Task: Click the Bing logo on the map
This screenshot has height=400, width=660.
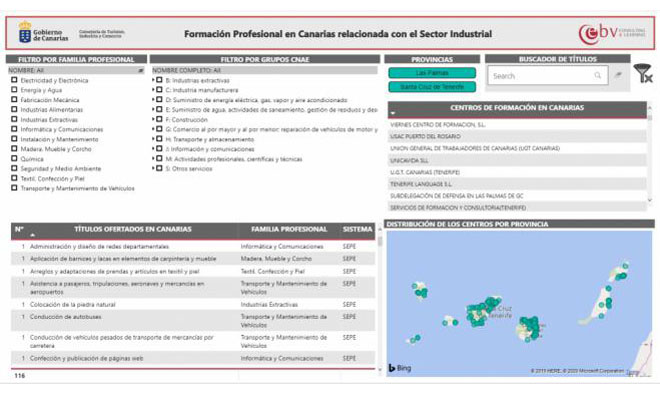Action: click(399, 368)
